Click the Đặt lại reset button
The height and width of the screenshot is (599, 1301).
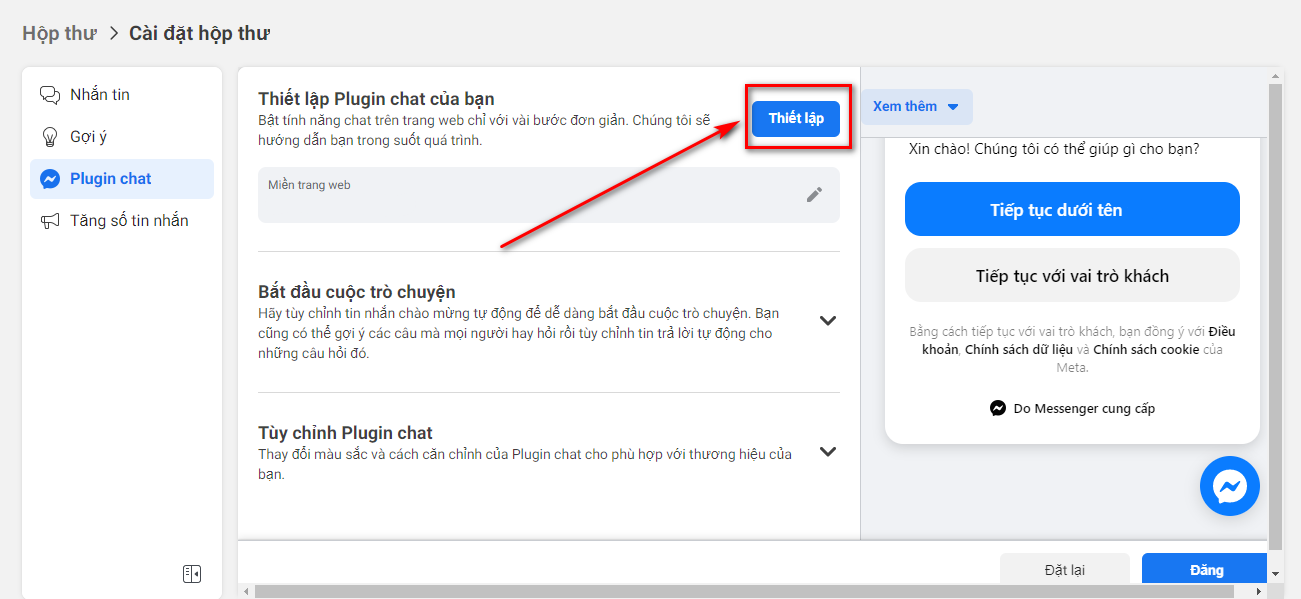point(1064,570)
